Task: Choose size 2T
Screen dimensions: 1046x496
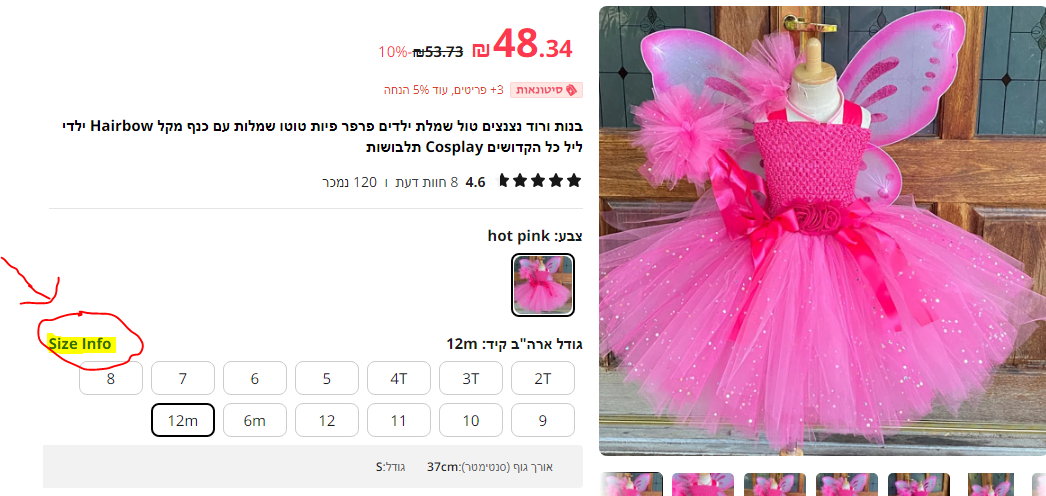Action: coord(543,378)
